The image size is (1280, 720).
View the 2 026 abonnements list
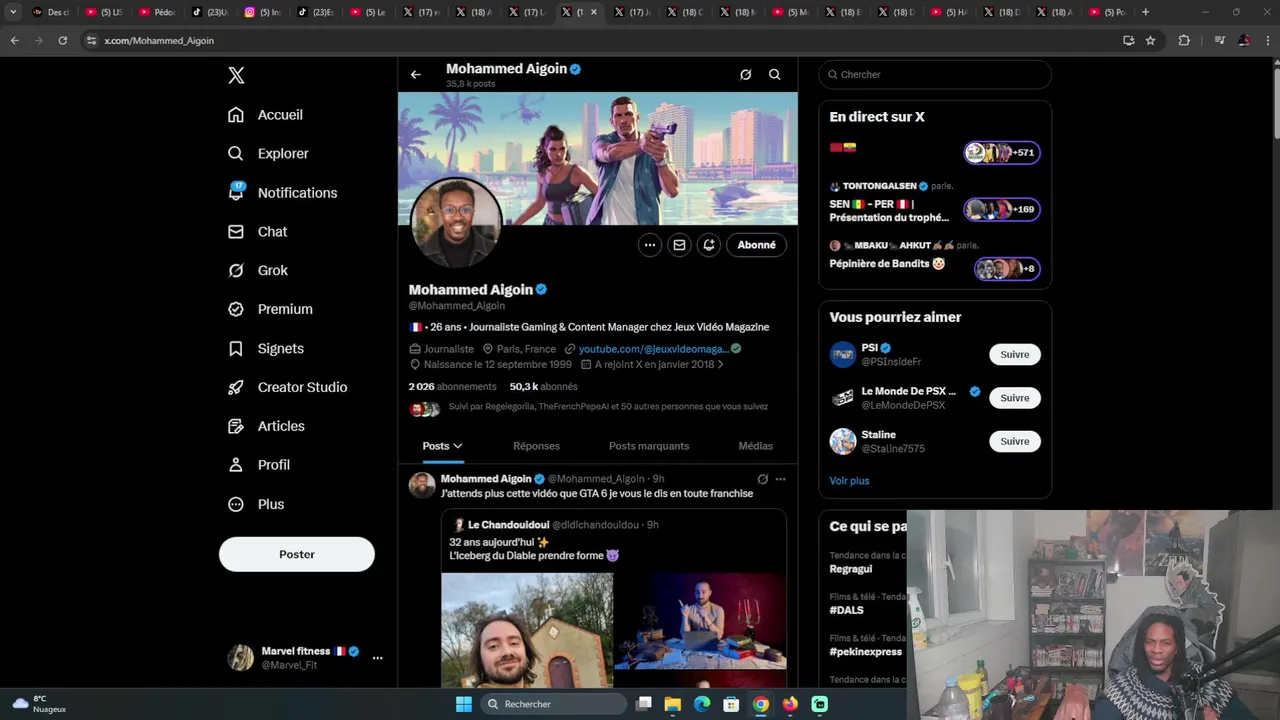(452, 387)
